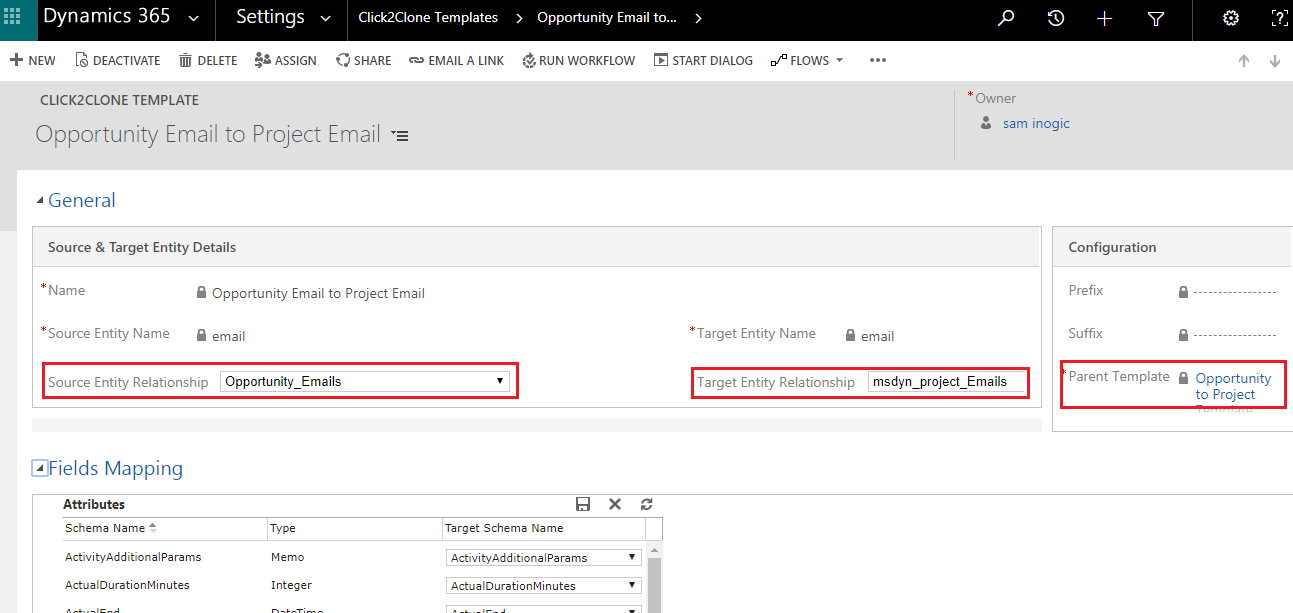
Task: Select ActivityAdditionalParams schema name cell
Action: point(133,557)
